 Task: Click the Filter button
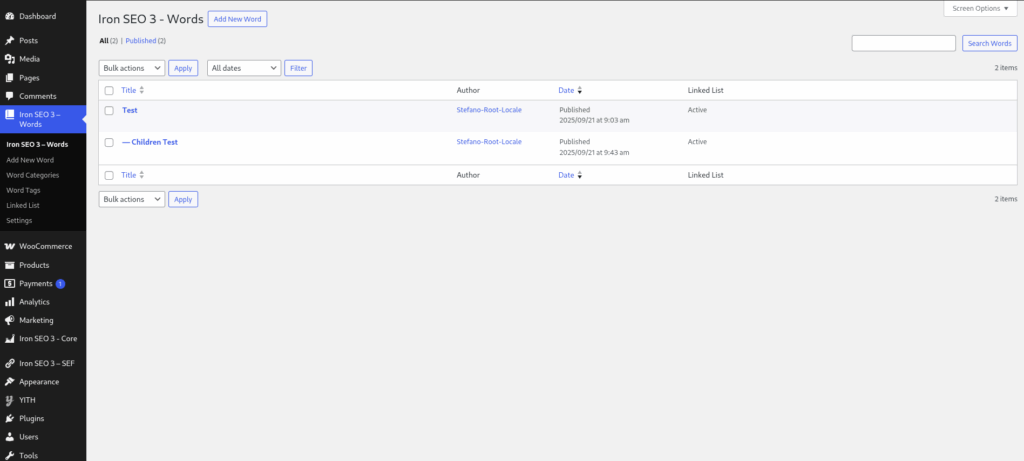tap(298, 68)
